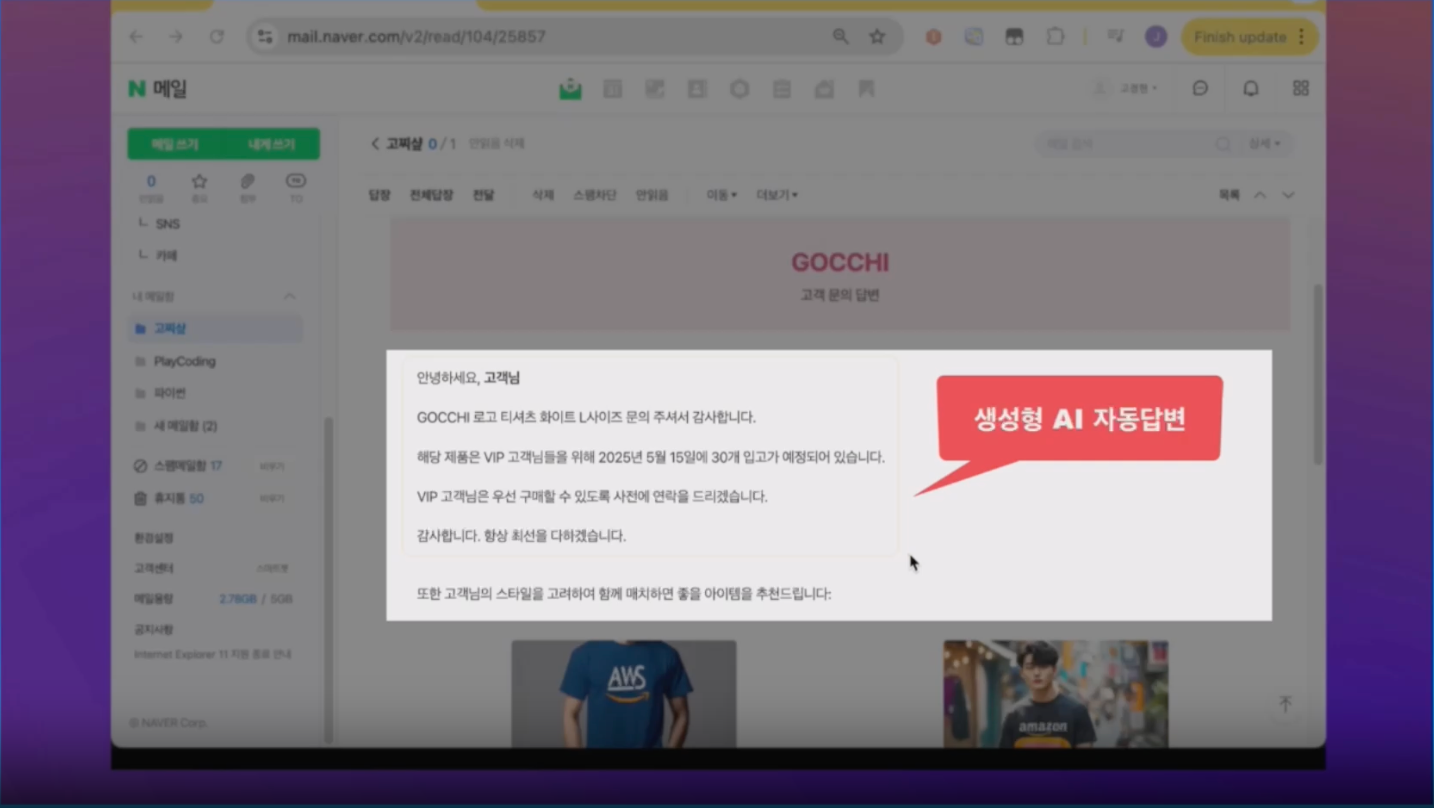Click Internet Explorer 11 notice link
This screenshot has width=1434, height=808.
[213, 654]
